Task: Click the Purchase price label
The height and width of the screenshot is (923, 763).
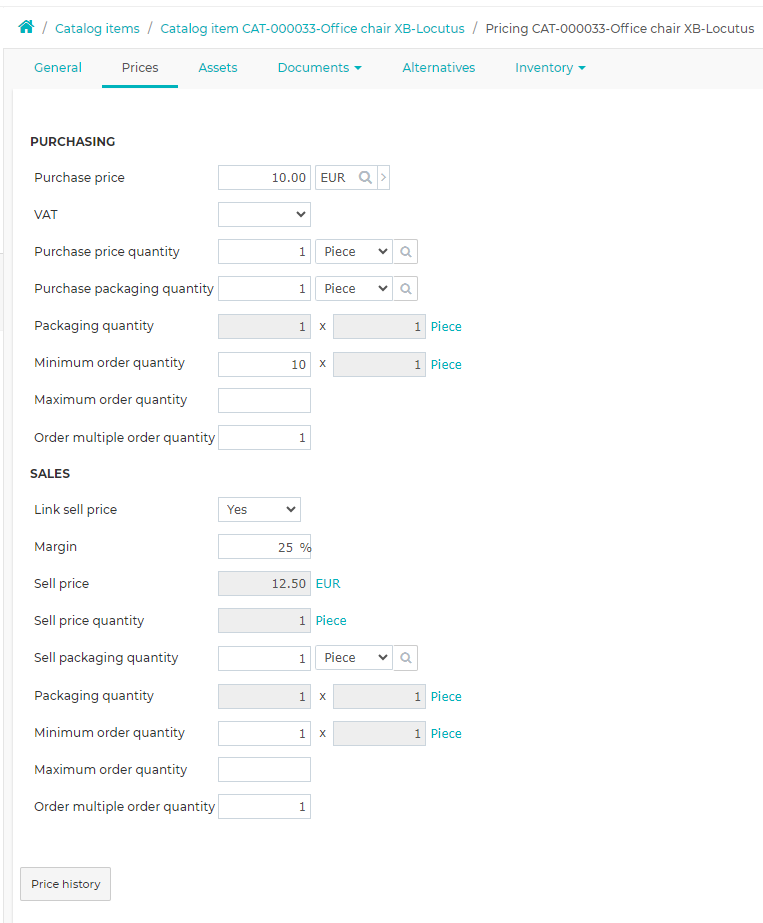Action: 79,178
